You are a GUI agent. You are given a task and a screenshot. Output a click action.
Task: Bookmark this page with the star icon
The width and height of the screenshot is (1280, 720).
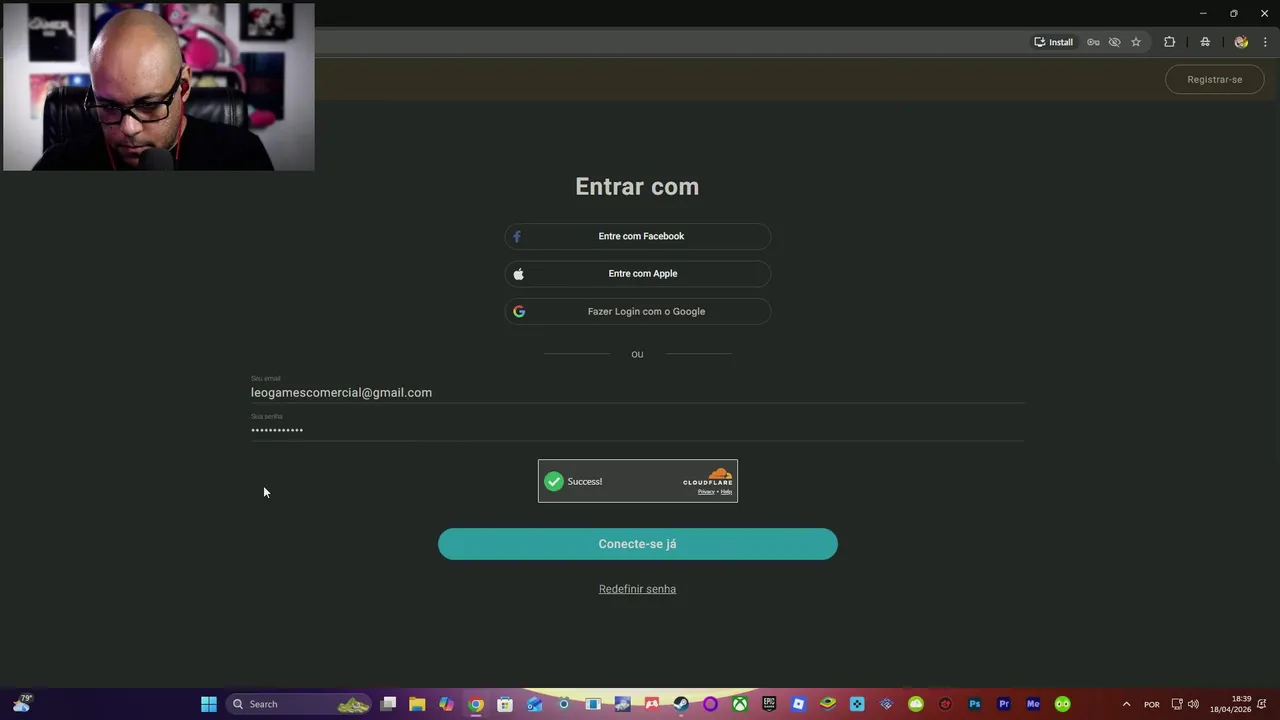[1136, 42]
